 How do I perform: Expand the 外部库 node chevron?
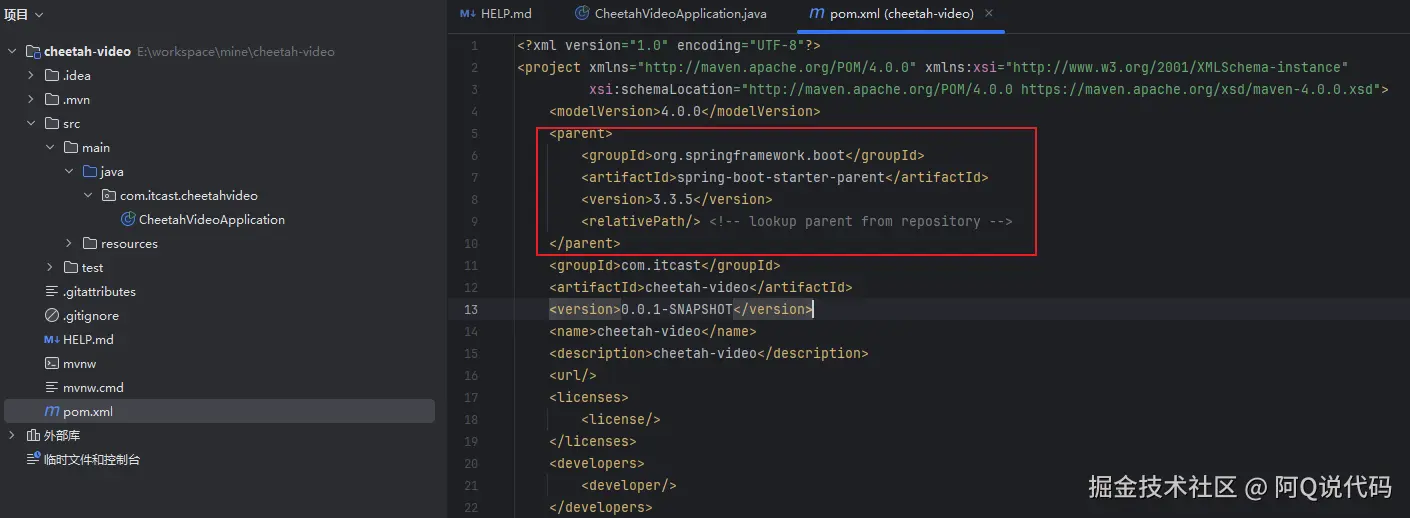coord(12,436)
